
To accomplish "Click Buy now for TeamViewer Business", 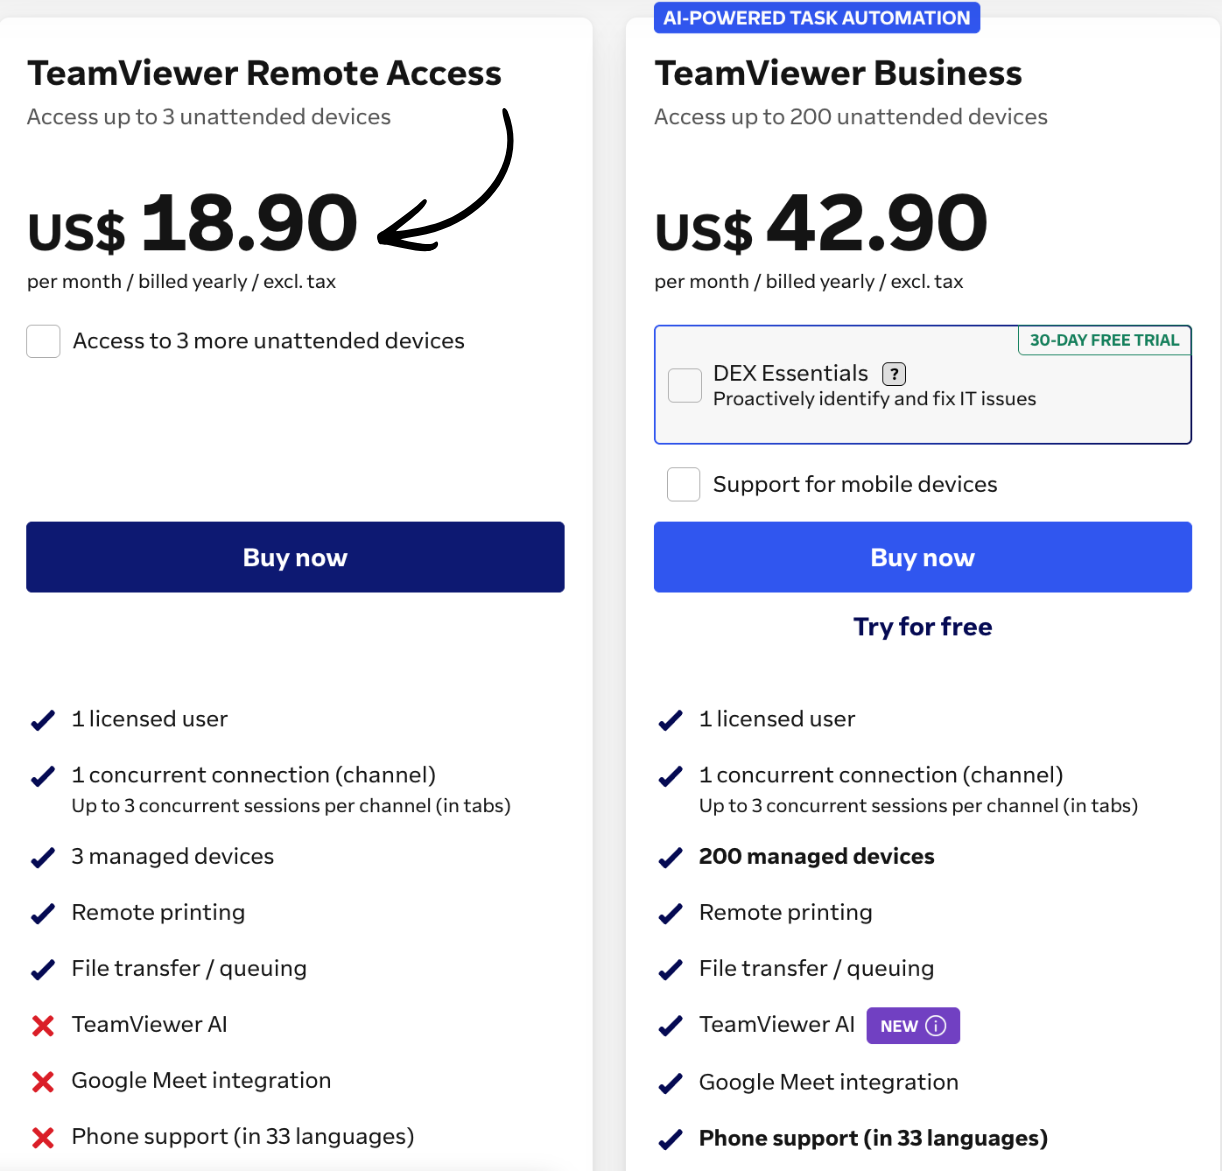I will (922, 557).
